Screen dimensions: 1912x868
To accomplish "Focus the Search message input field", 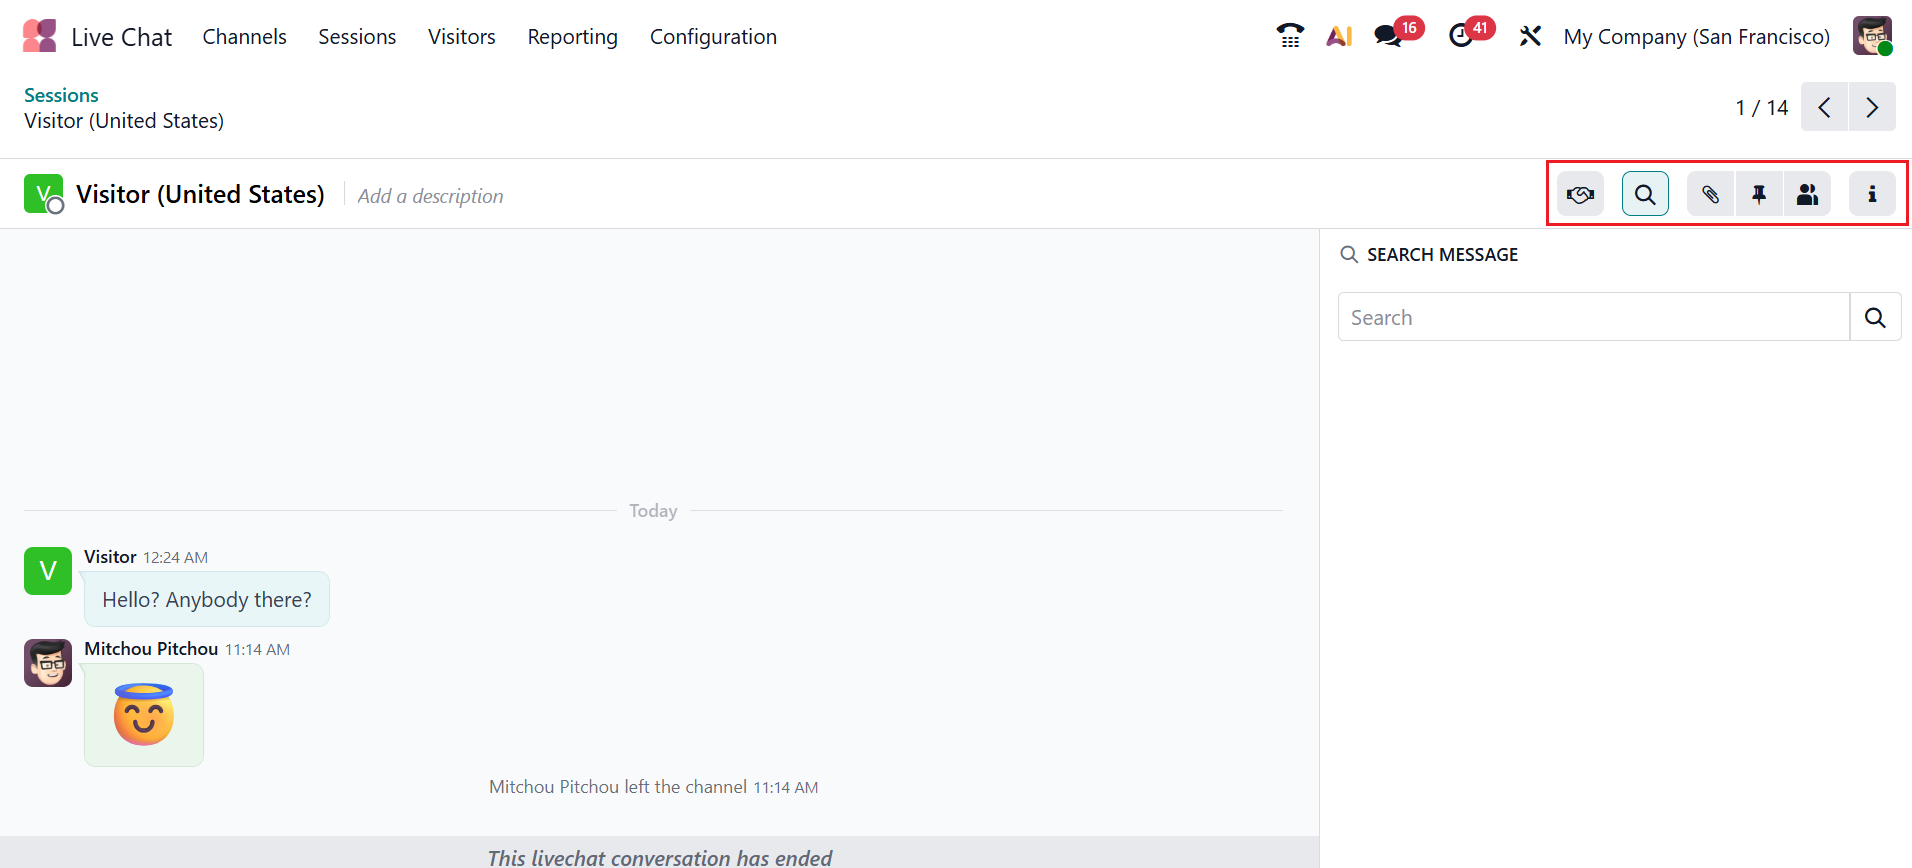I will point(1593,317).
